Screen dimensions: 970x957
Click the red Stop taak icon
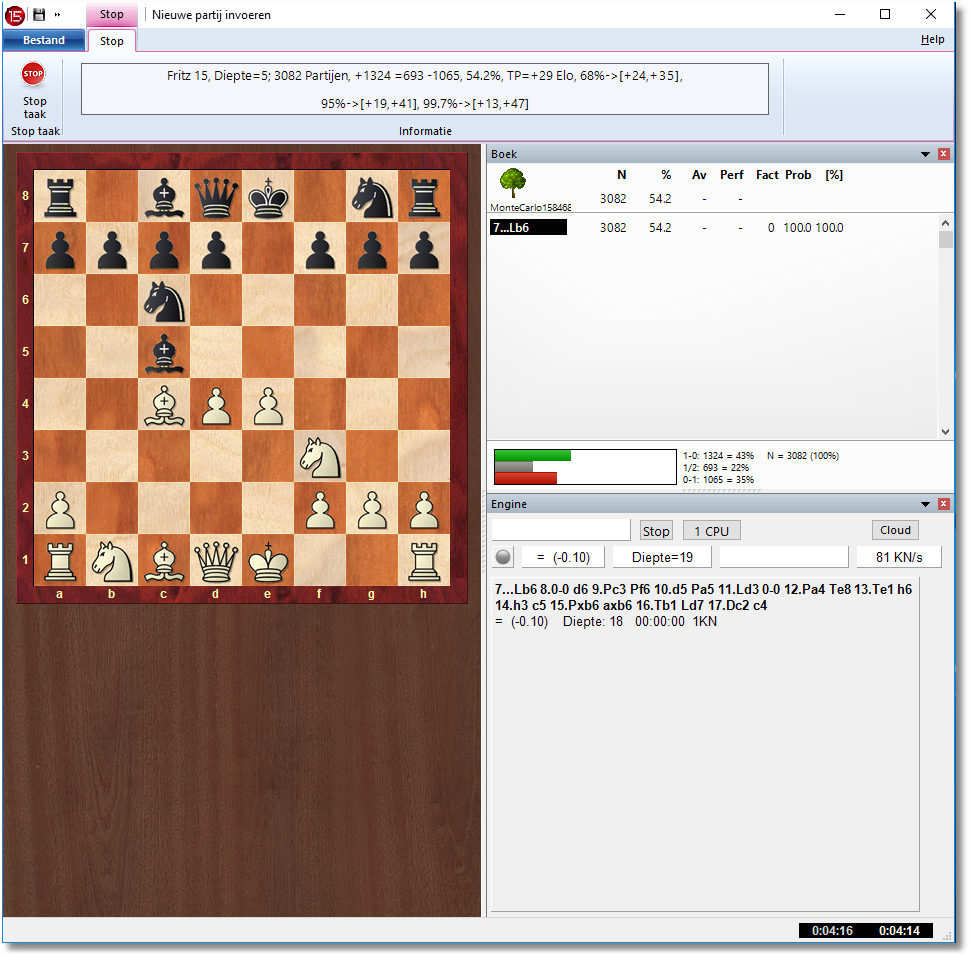click(34, 75)
